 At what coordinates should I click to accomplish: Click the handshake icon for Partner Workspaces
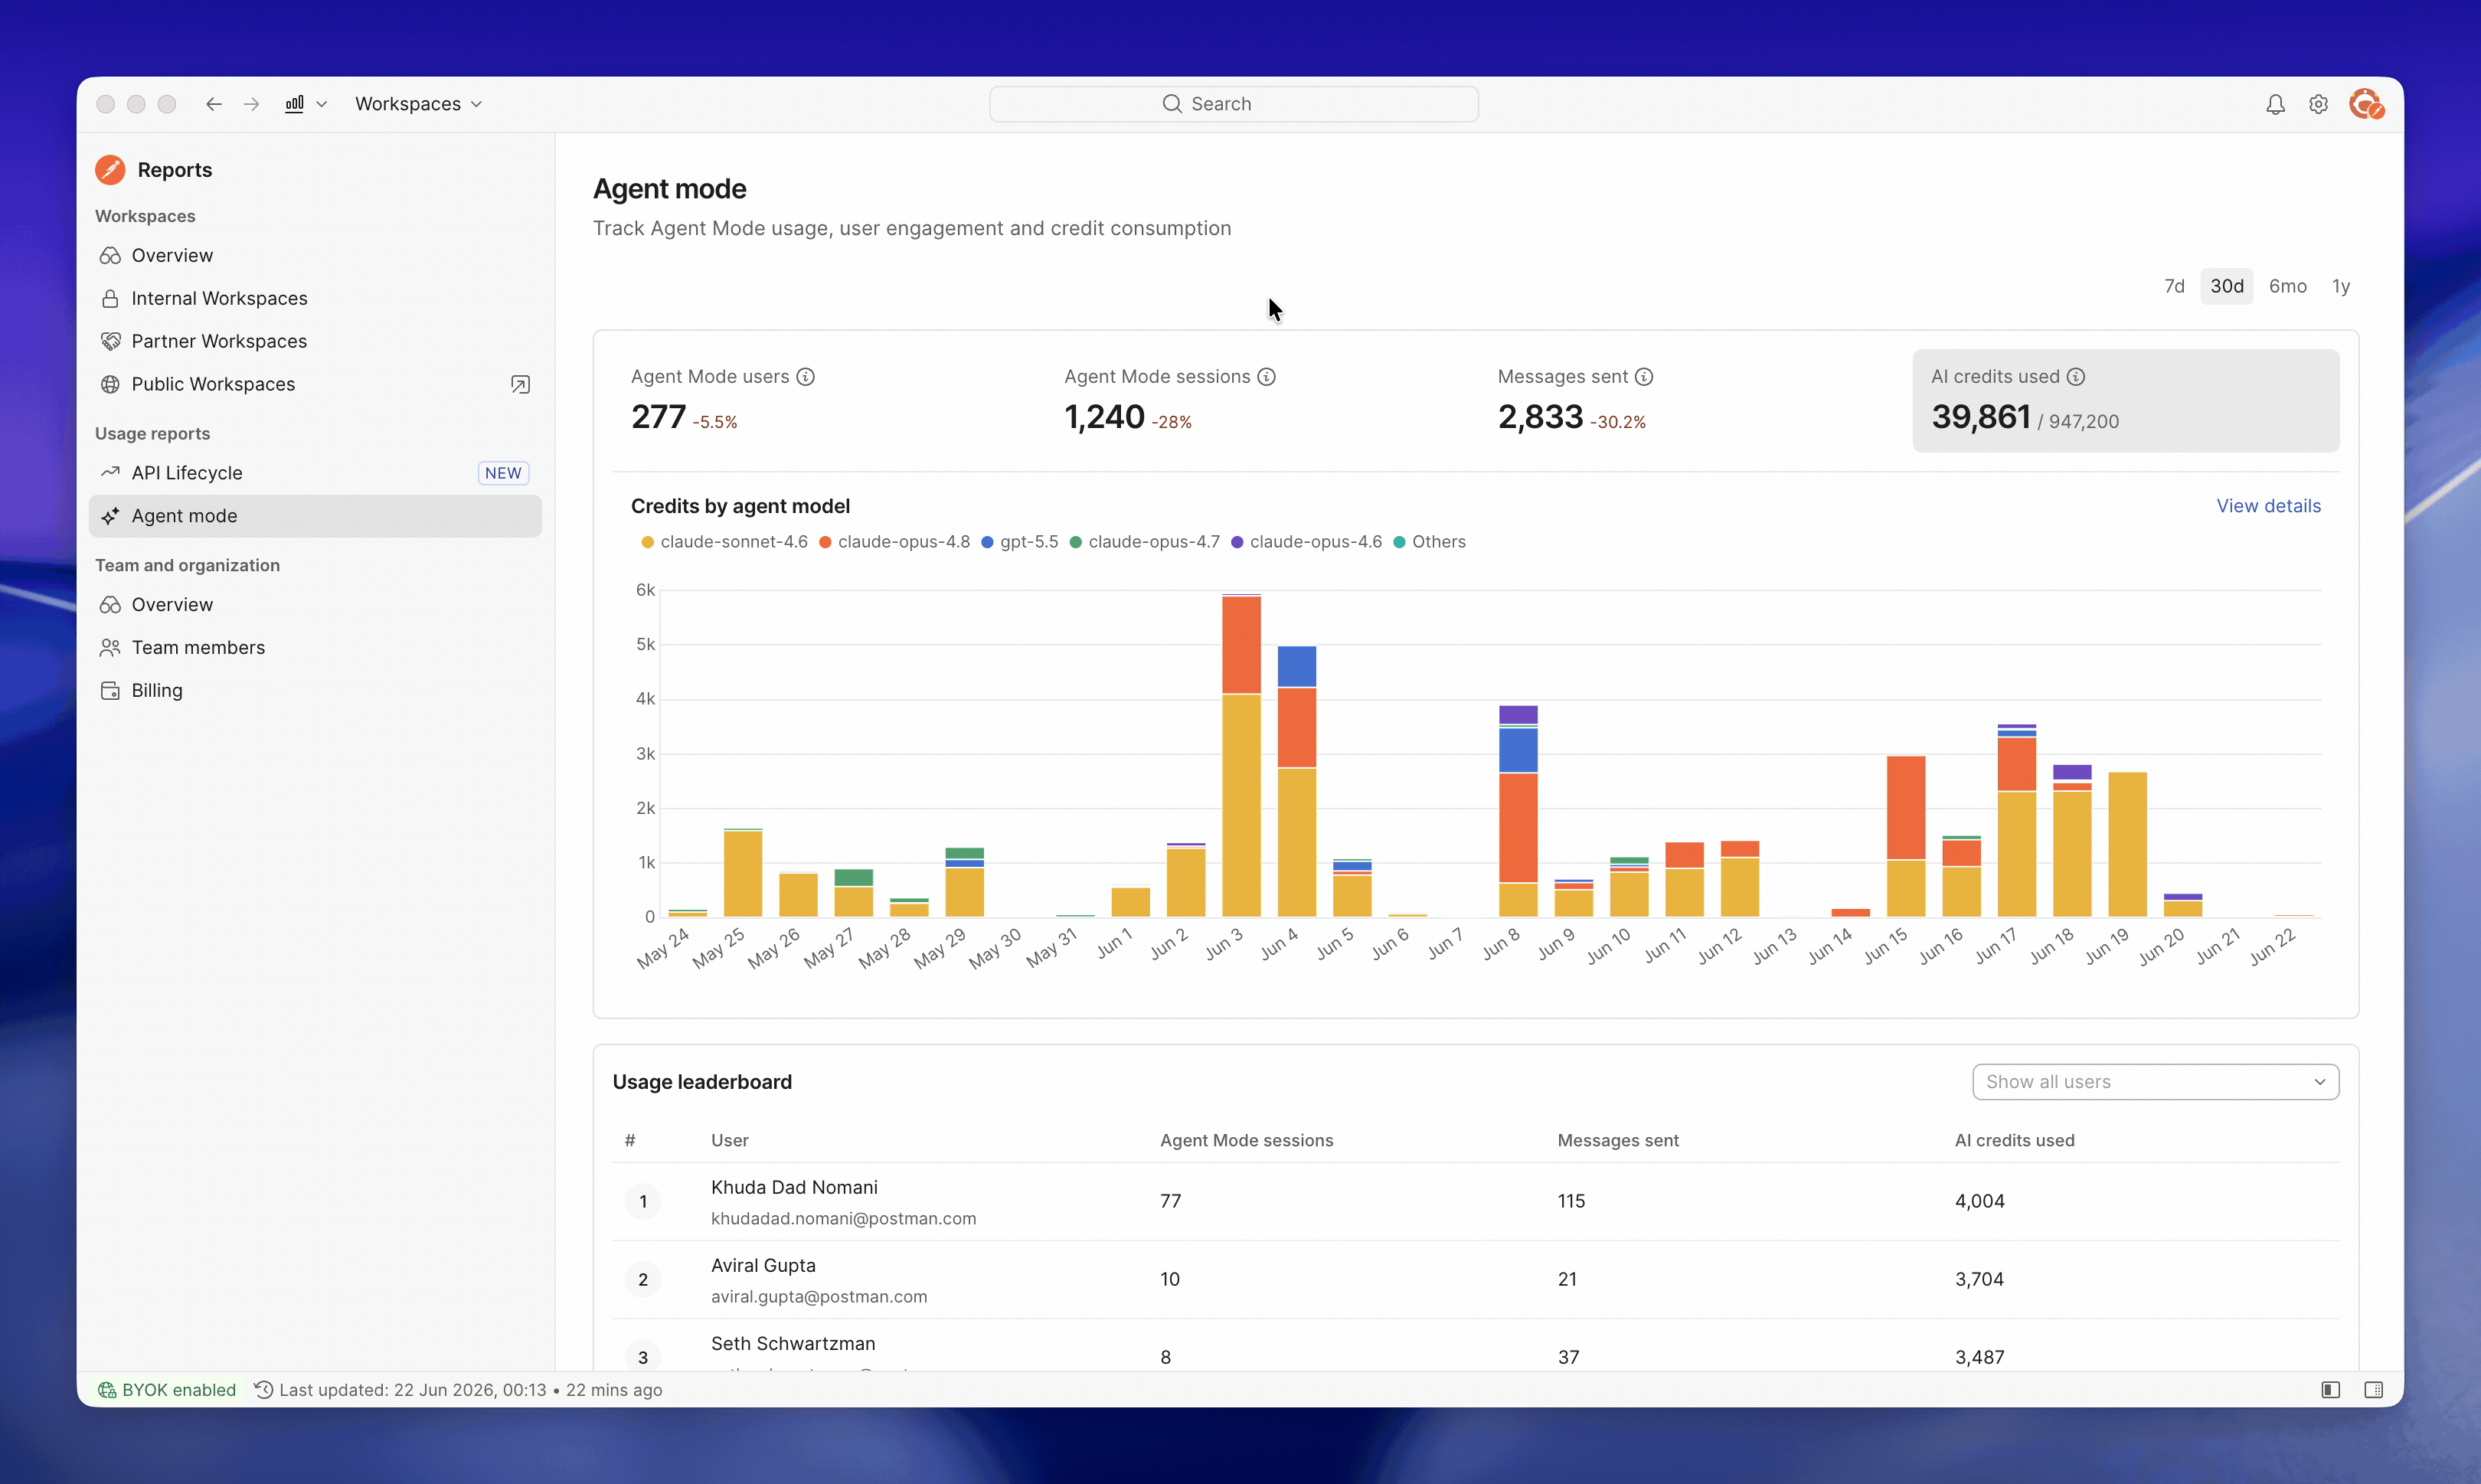click(110, 341)
